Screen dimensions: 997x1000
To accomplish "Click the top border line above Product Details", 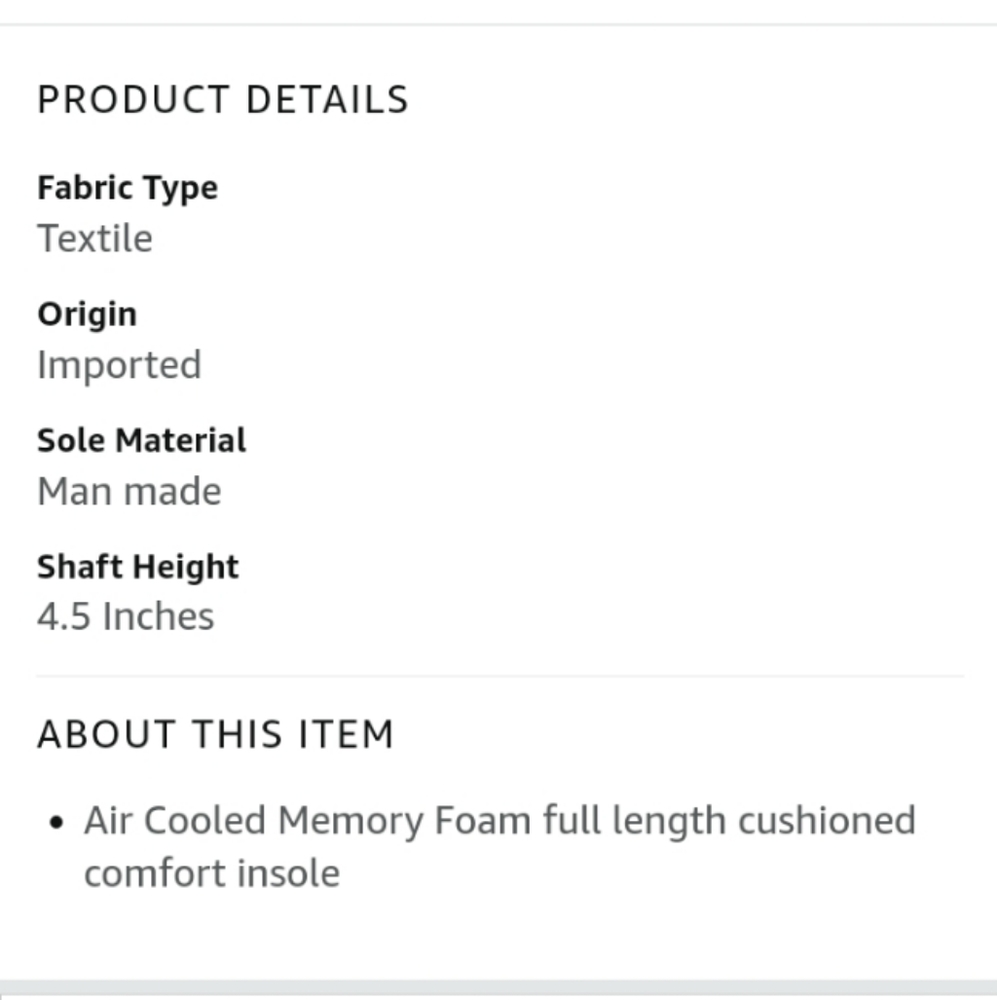I will pyautogui.click(x=498, y=24).
